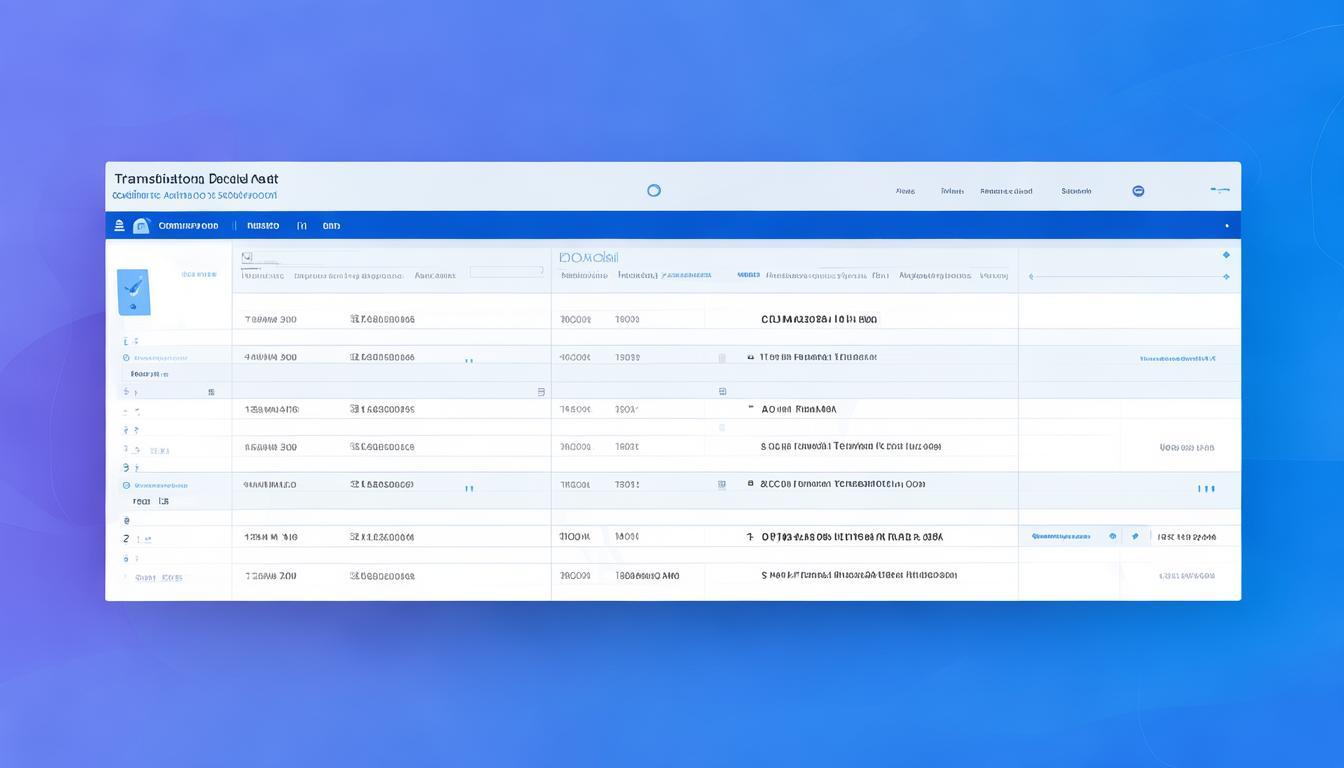Click the round blue icon in top-right header
This screenshot has height=768, width=1344.
(x=1138, y=190)
